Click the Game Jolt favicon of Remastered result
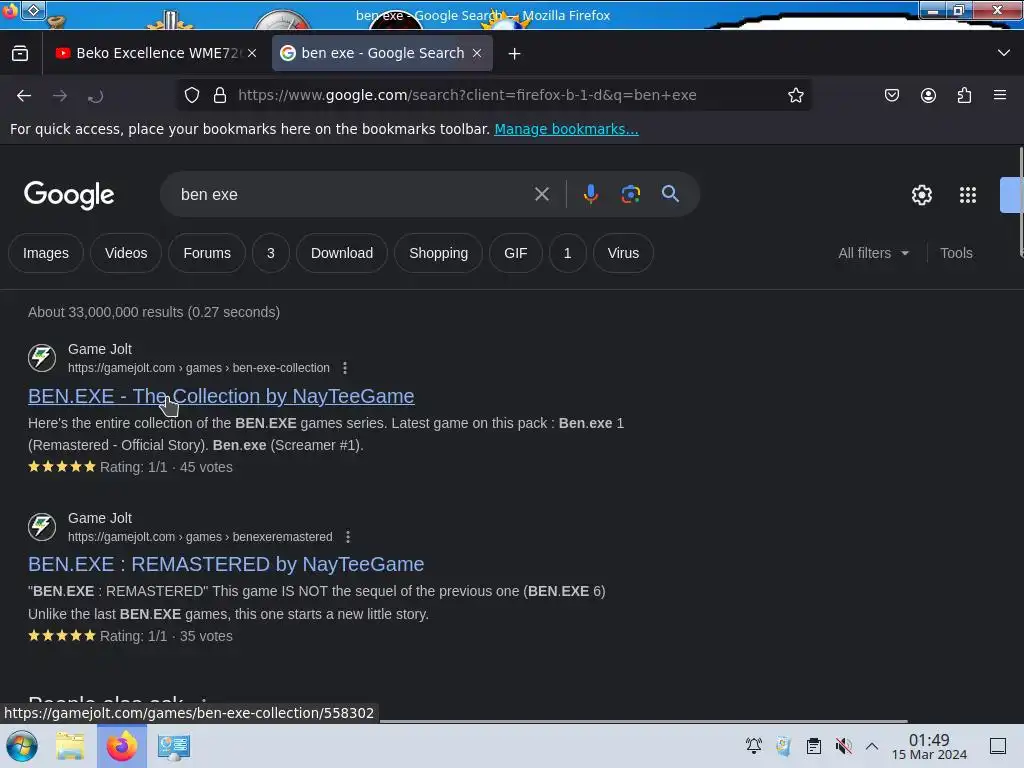This screenshot has height=768, width=1024. pyautogui.click(x=42, y=526)
